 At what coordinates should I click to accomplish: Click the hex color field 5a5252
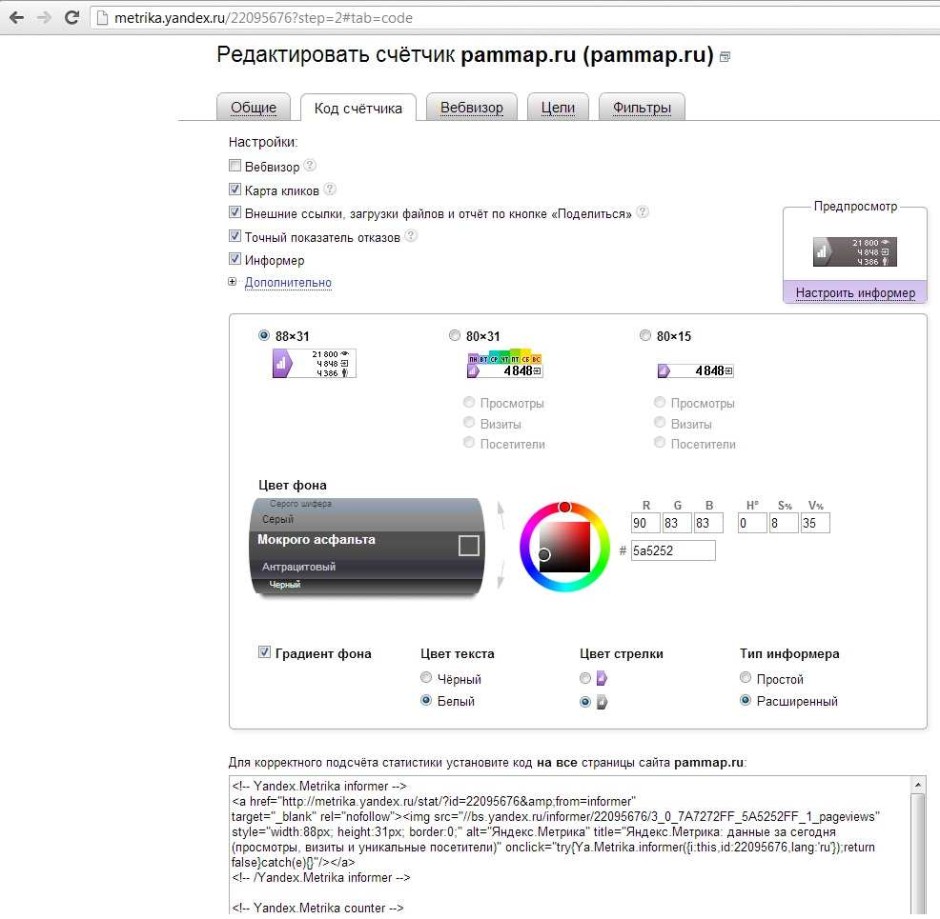coord(673,550)
